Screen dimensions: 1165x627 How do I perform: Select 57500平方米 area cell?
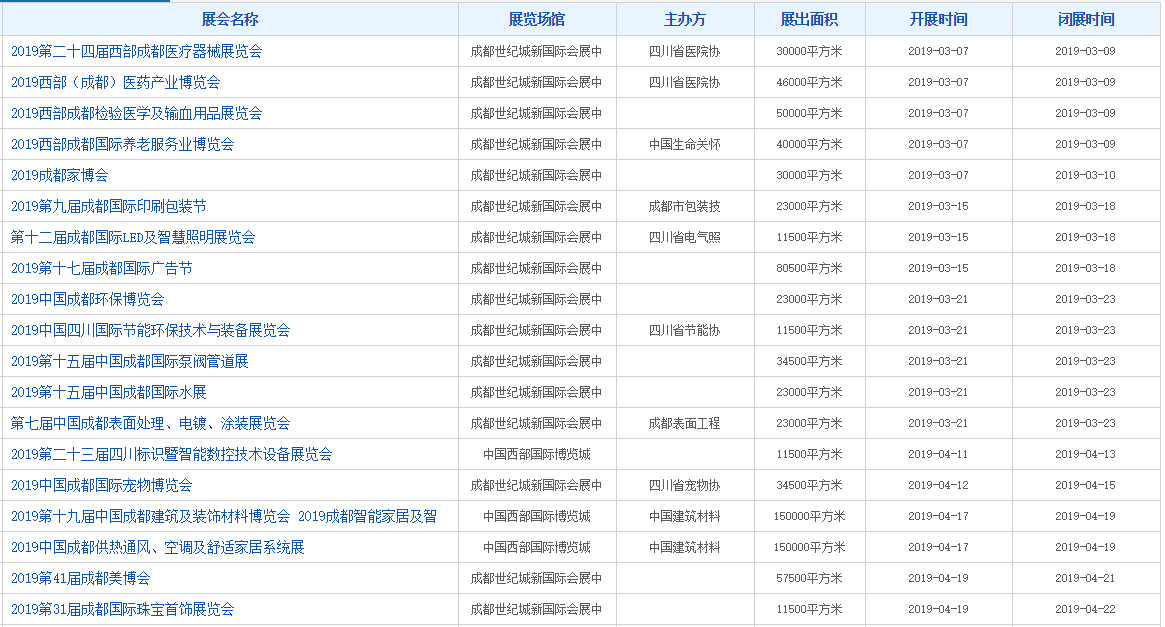pyautogui.click(x=809, y=578)
